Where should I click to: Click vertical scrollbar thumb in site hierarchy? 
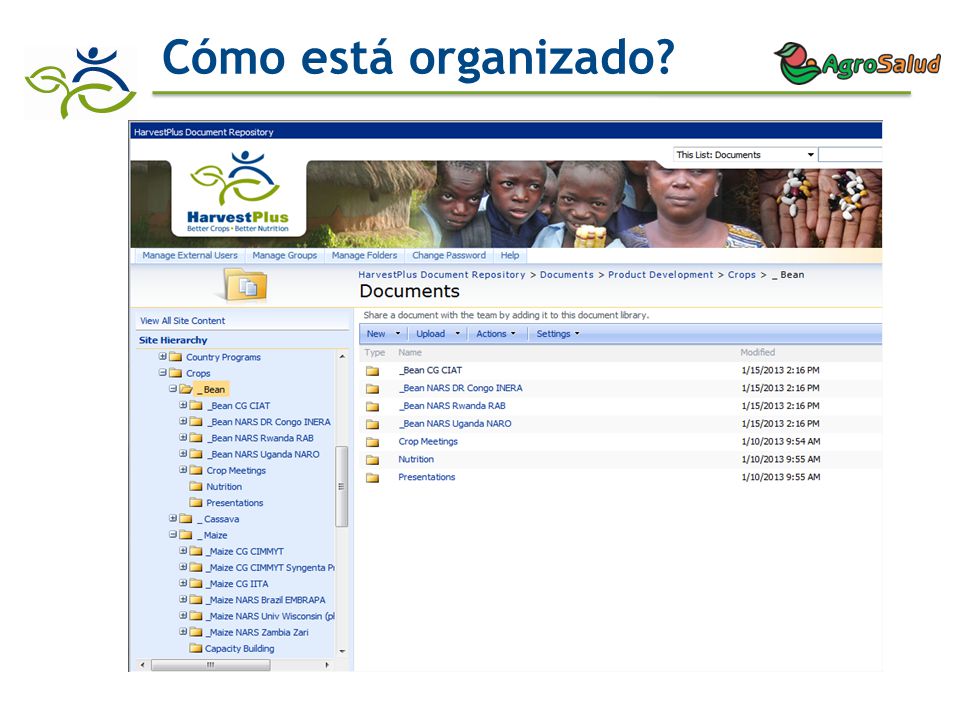342,487
